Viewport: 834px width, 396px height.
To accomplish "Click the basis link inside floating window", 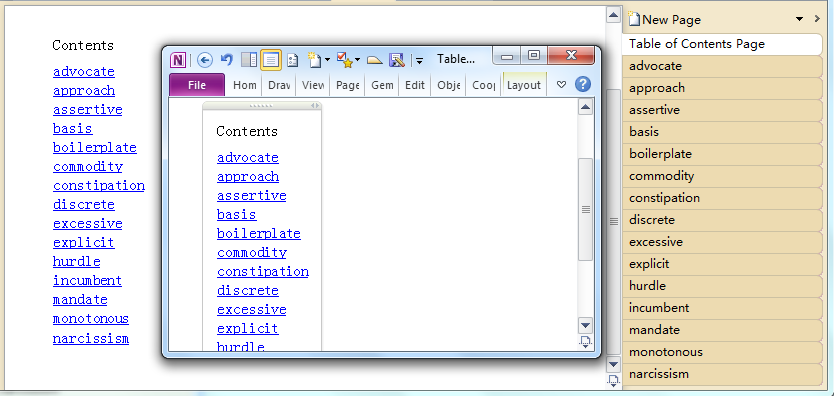I will [x=236, y=215].
